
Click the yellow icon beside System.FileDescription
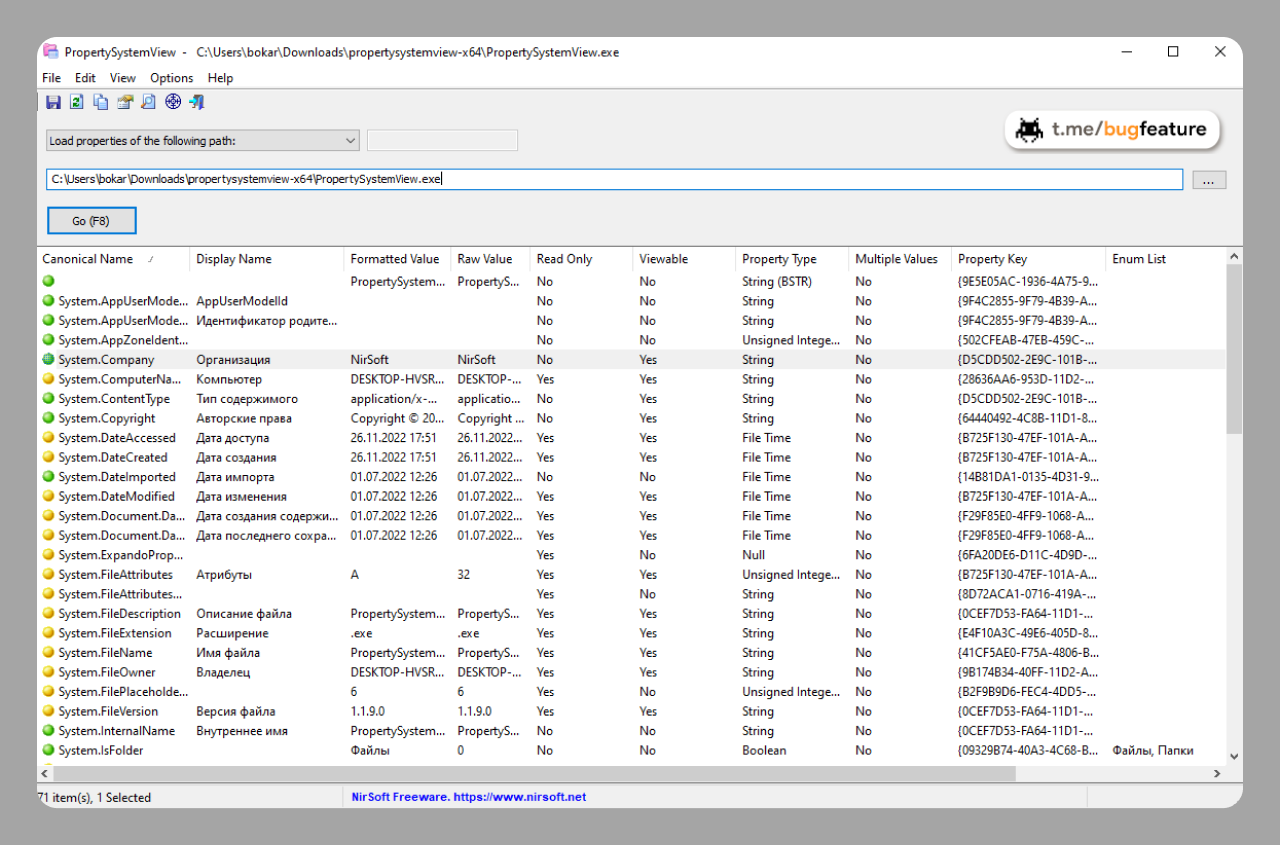point(48,614)
